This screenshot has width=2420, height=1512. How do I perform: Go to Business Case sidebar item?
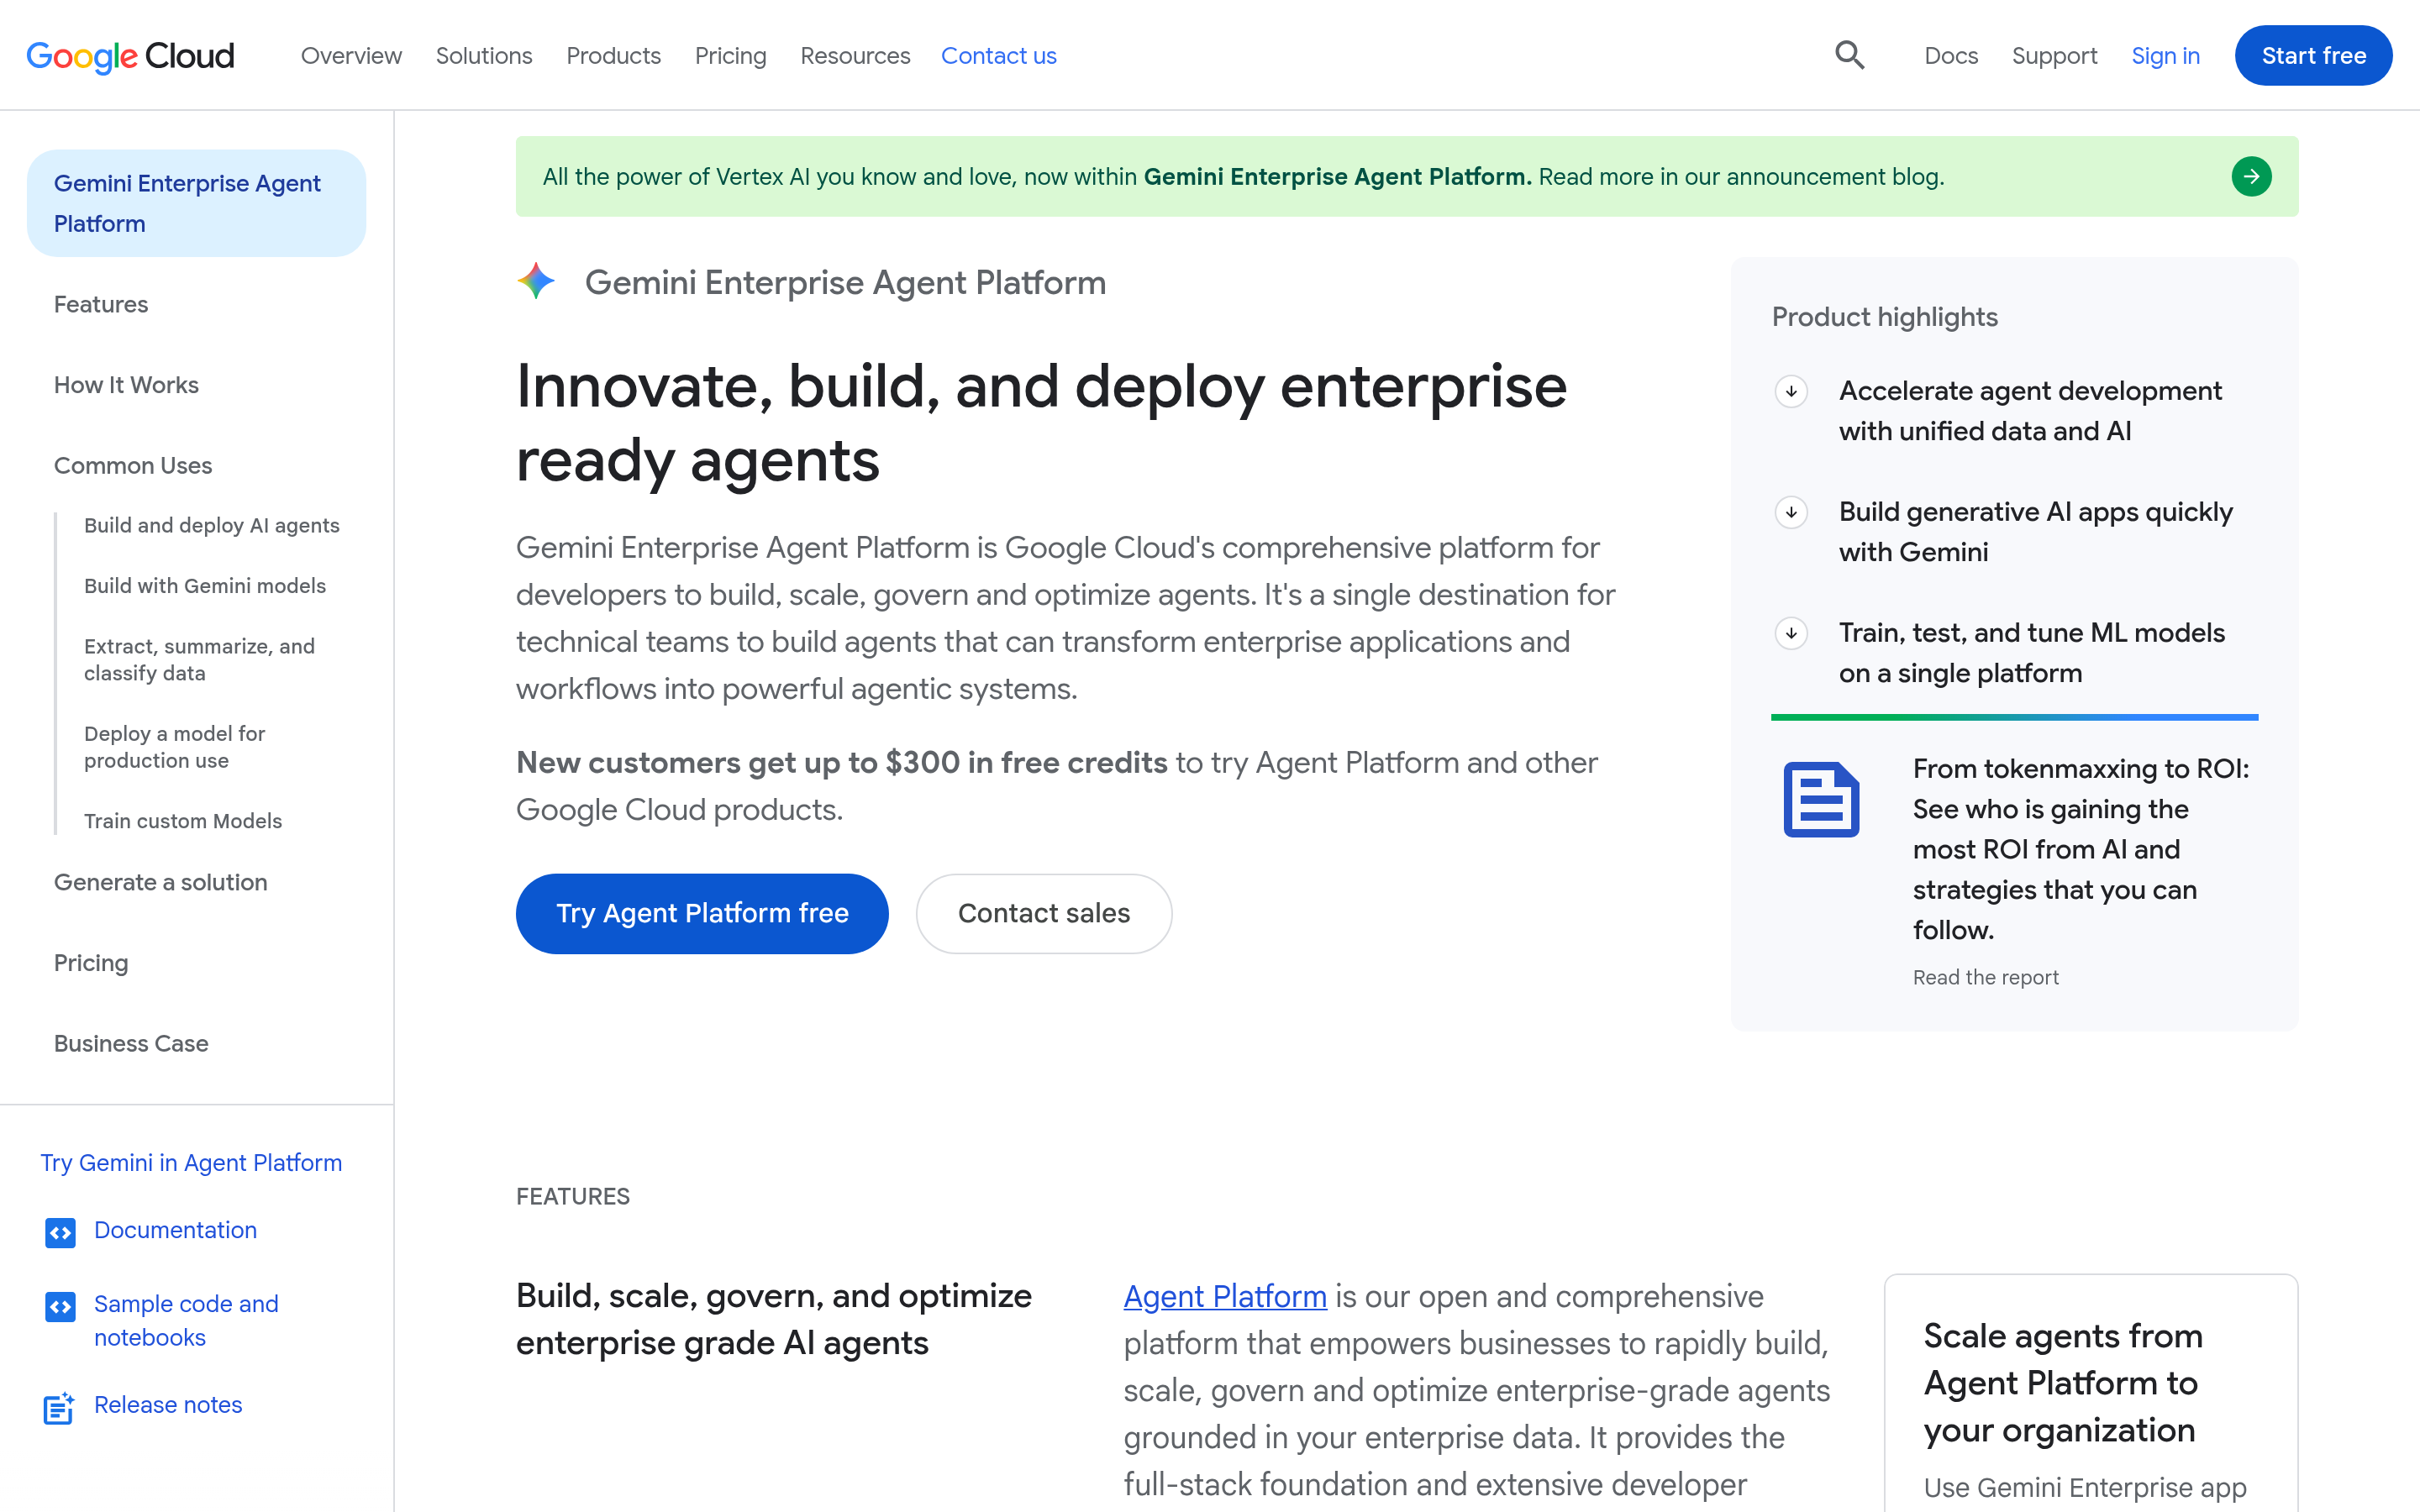tap(131, 1043)
